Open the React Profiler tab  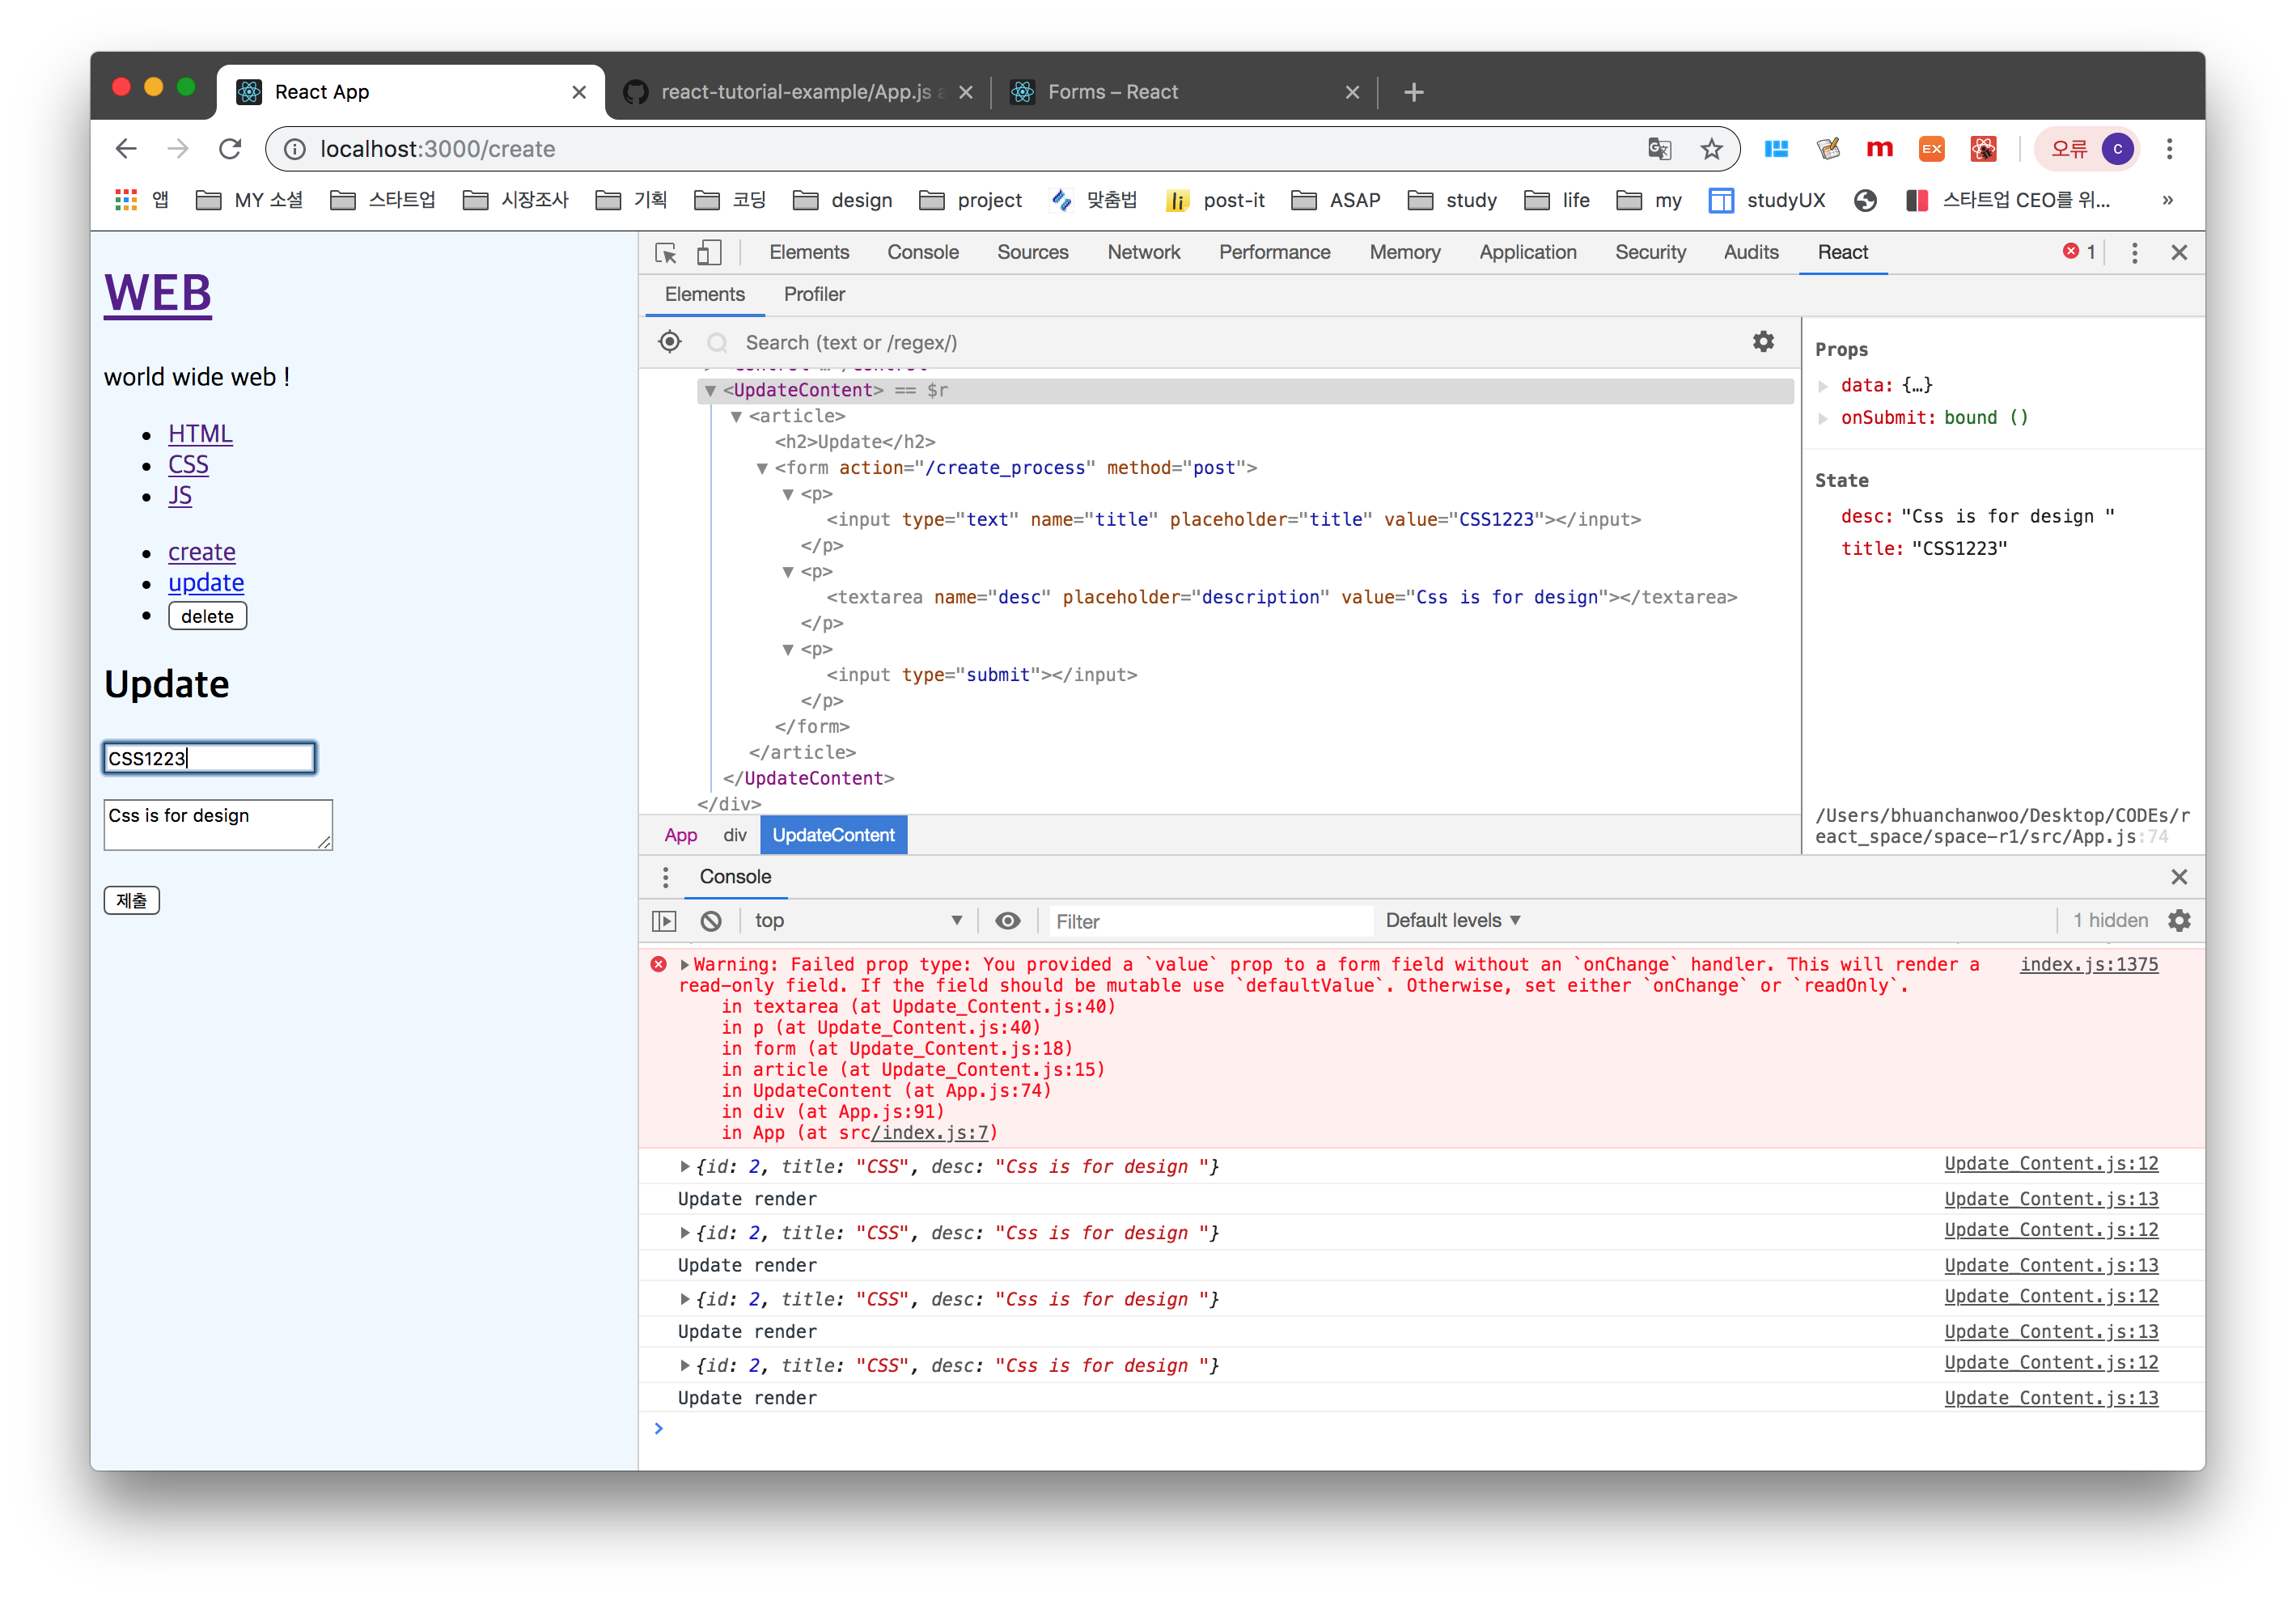[814, 295]
